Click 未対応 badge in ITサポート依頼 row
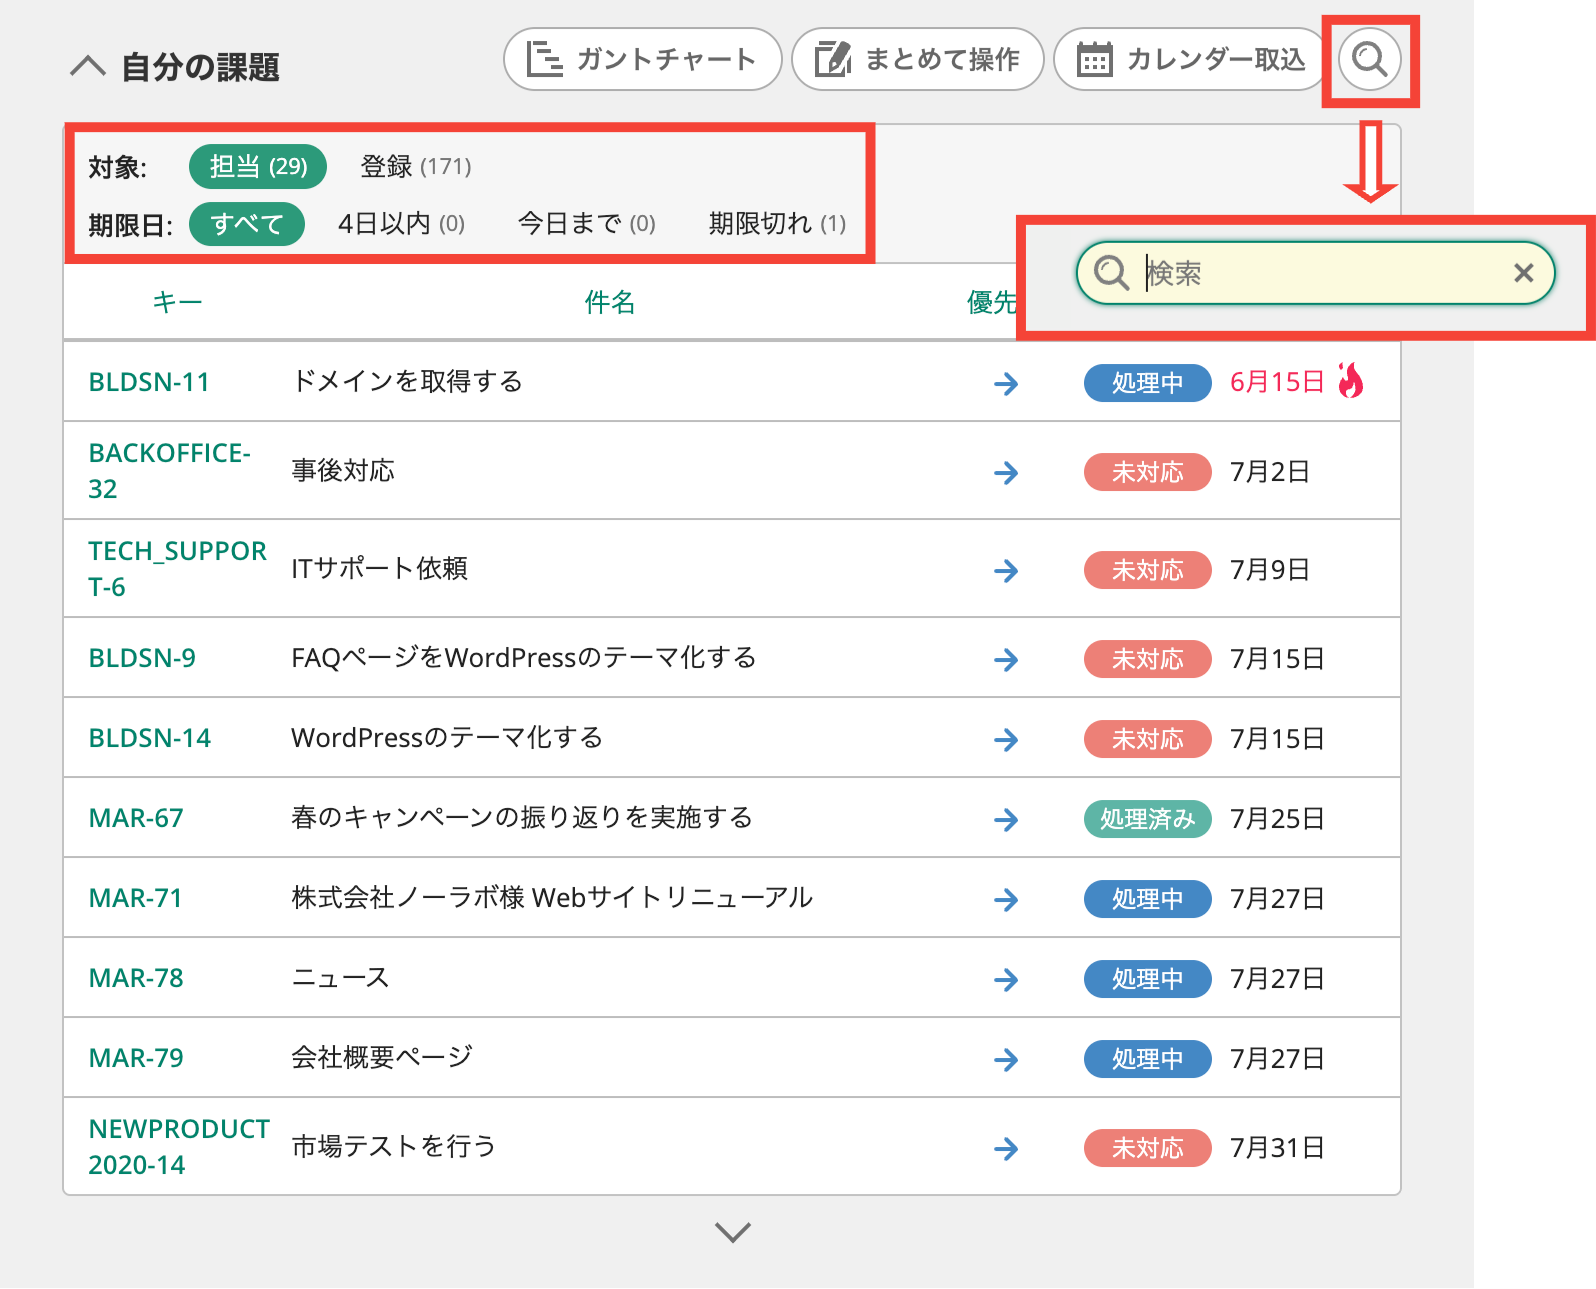Image resolution: width=1596 pixels, height=1289 pixels. coord(1147,569)
